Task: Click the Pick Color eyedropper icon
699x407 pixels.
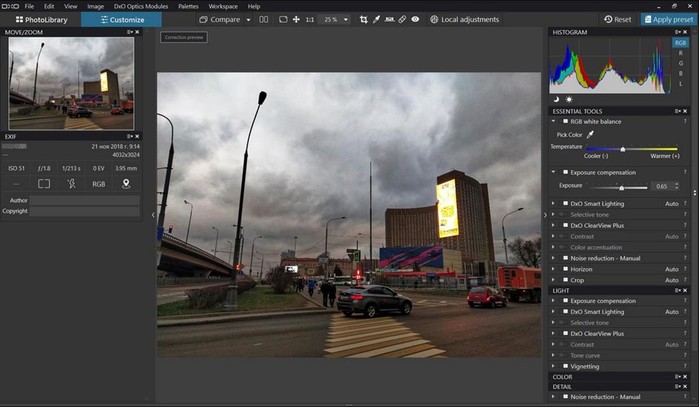Action: [589, 134]
